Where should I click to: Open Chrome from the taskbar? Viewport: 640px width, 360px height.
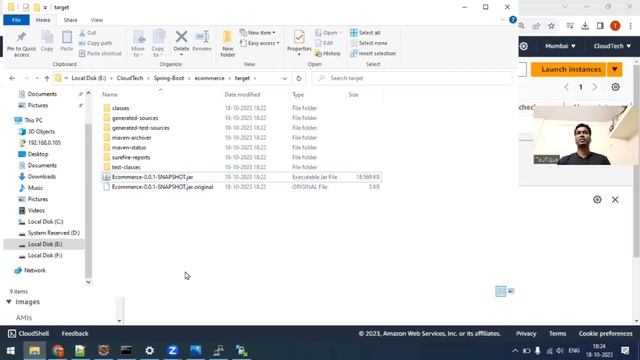point(58,350)
